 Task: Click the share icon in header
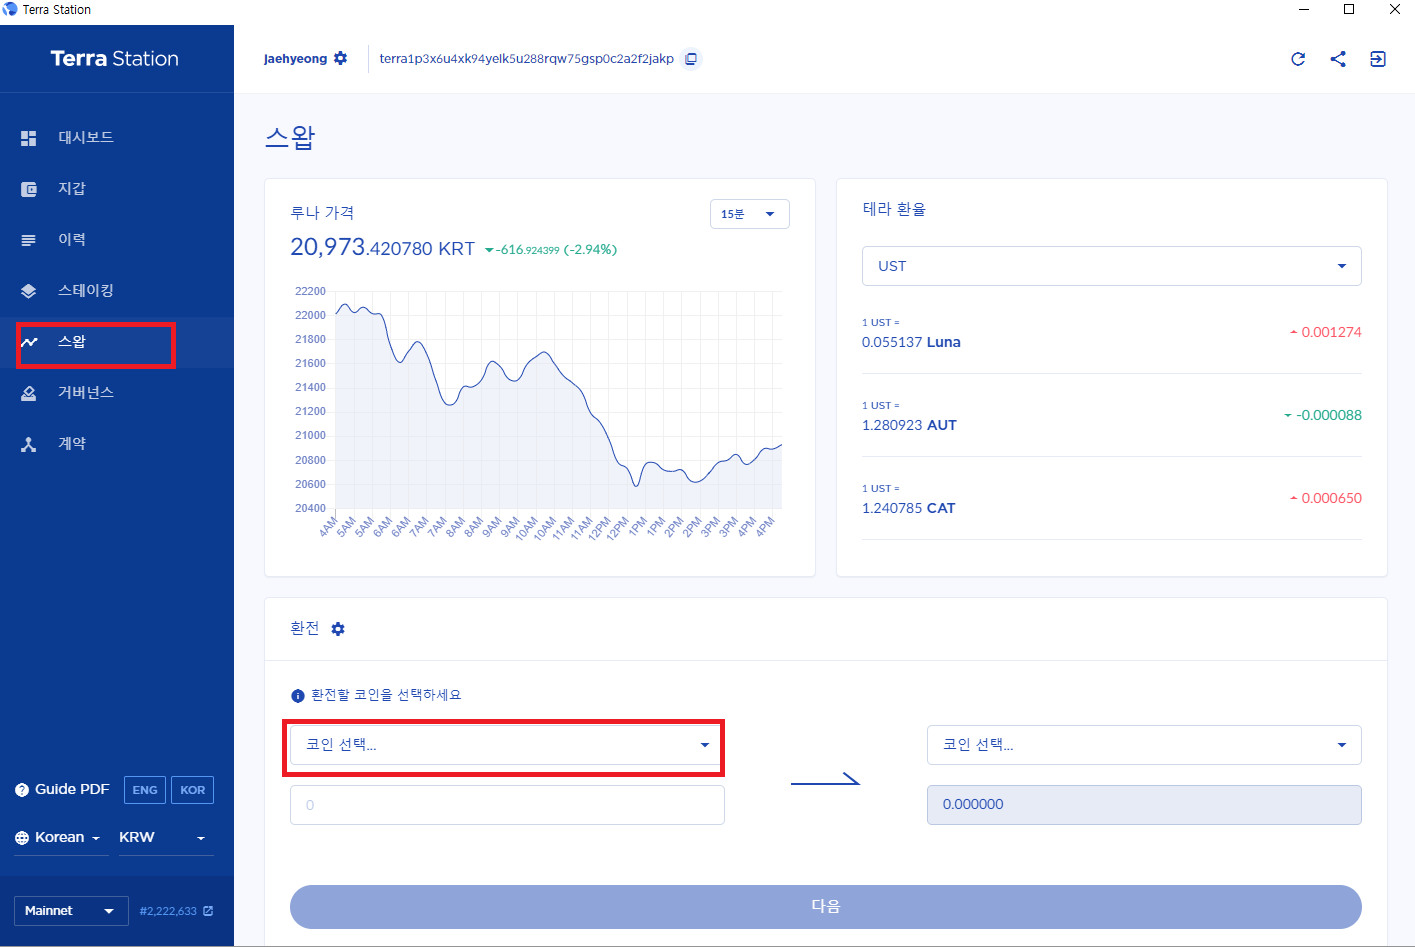(x=1338, y=59)
